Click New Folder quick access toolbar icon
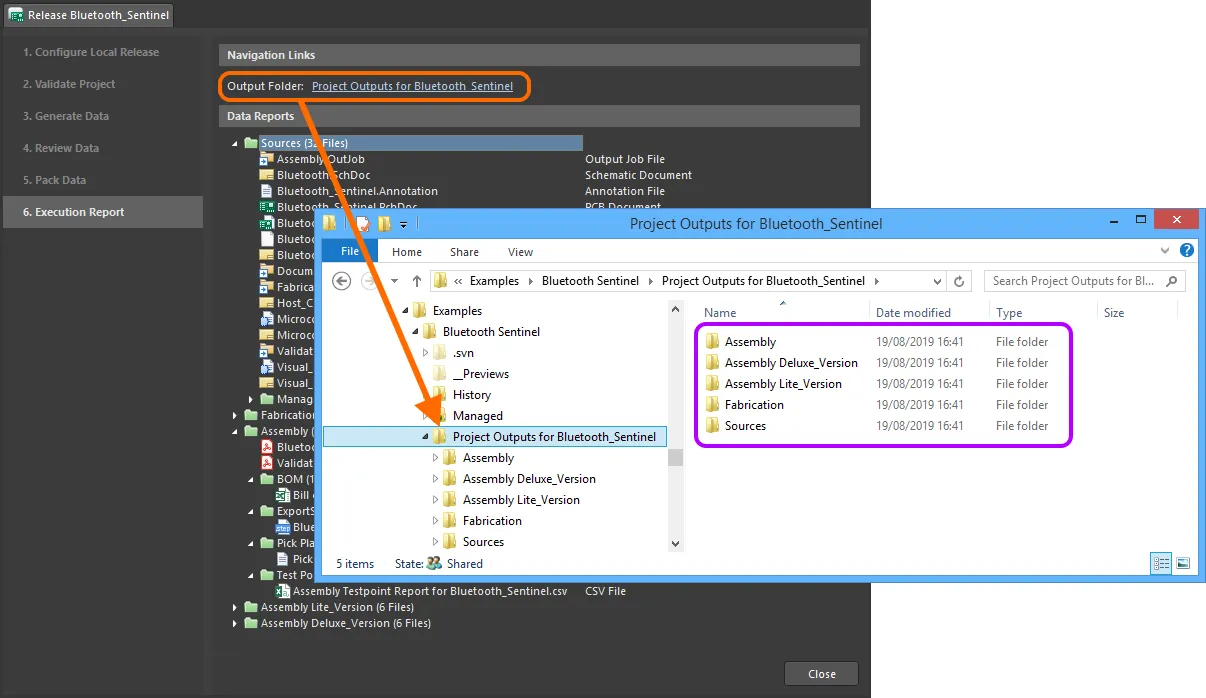 384,224
